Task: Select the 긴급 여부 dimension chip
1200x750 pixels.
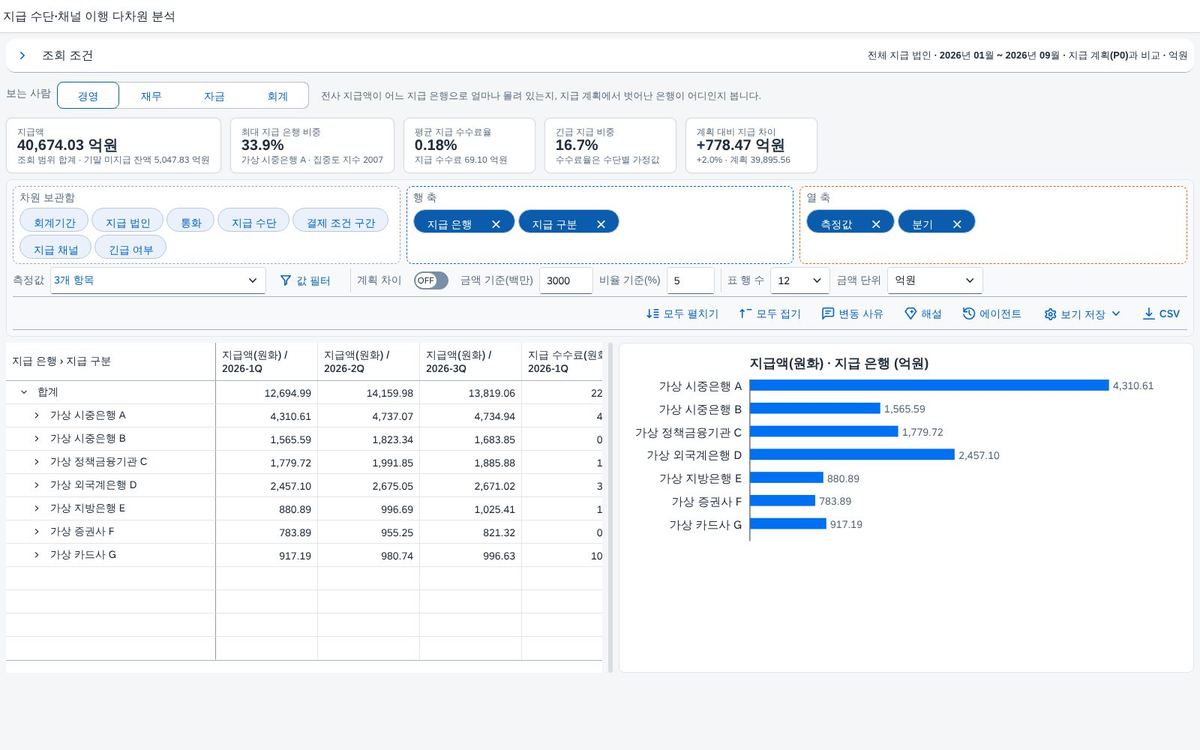Action: pos(131,249)
